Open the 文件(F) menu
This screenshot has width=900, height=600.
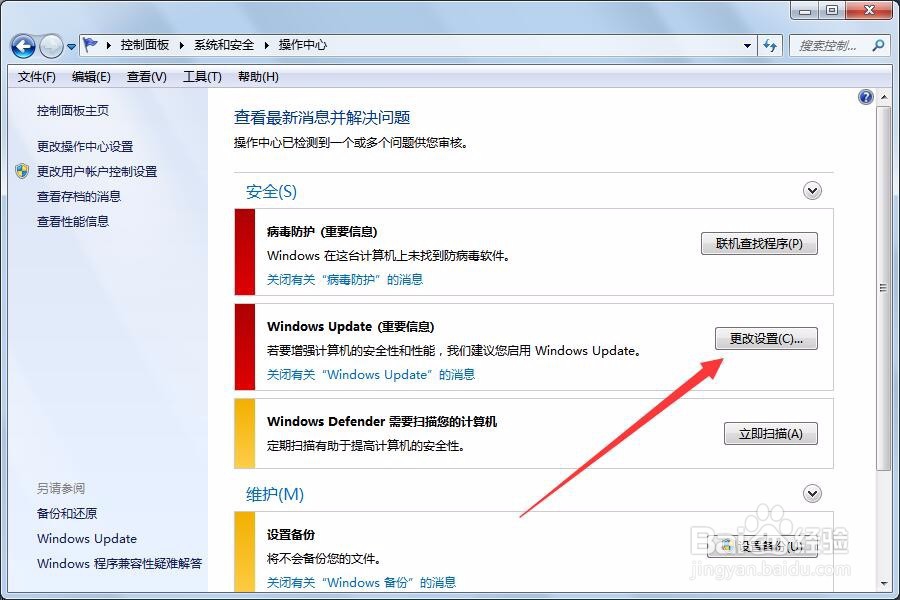[36, 76]
